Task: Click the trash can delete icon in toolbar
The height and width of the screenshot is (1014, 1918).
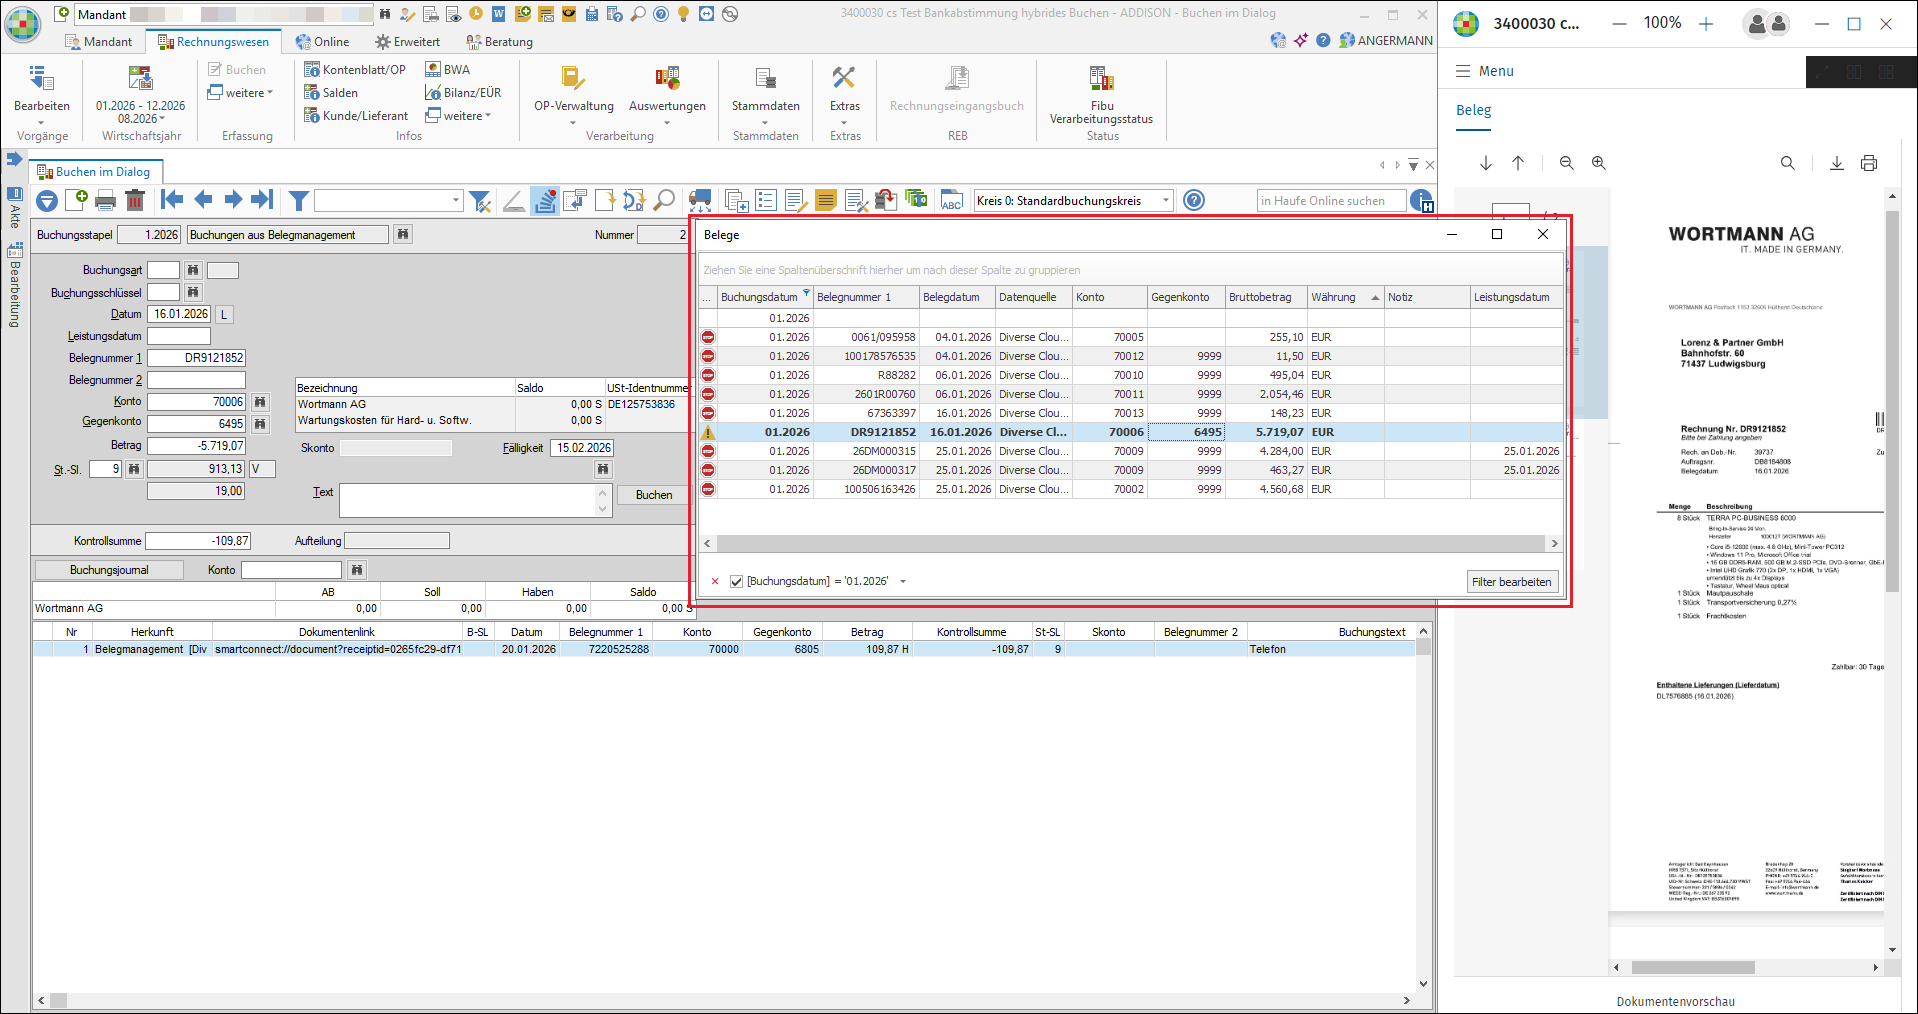Action: (135, 200)
